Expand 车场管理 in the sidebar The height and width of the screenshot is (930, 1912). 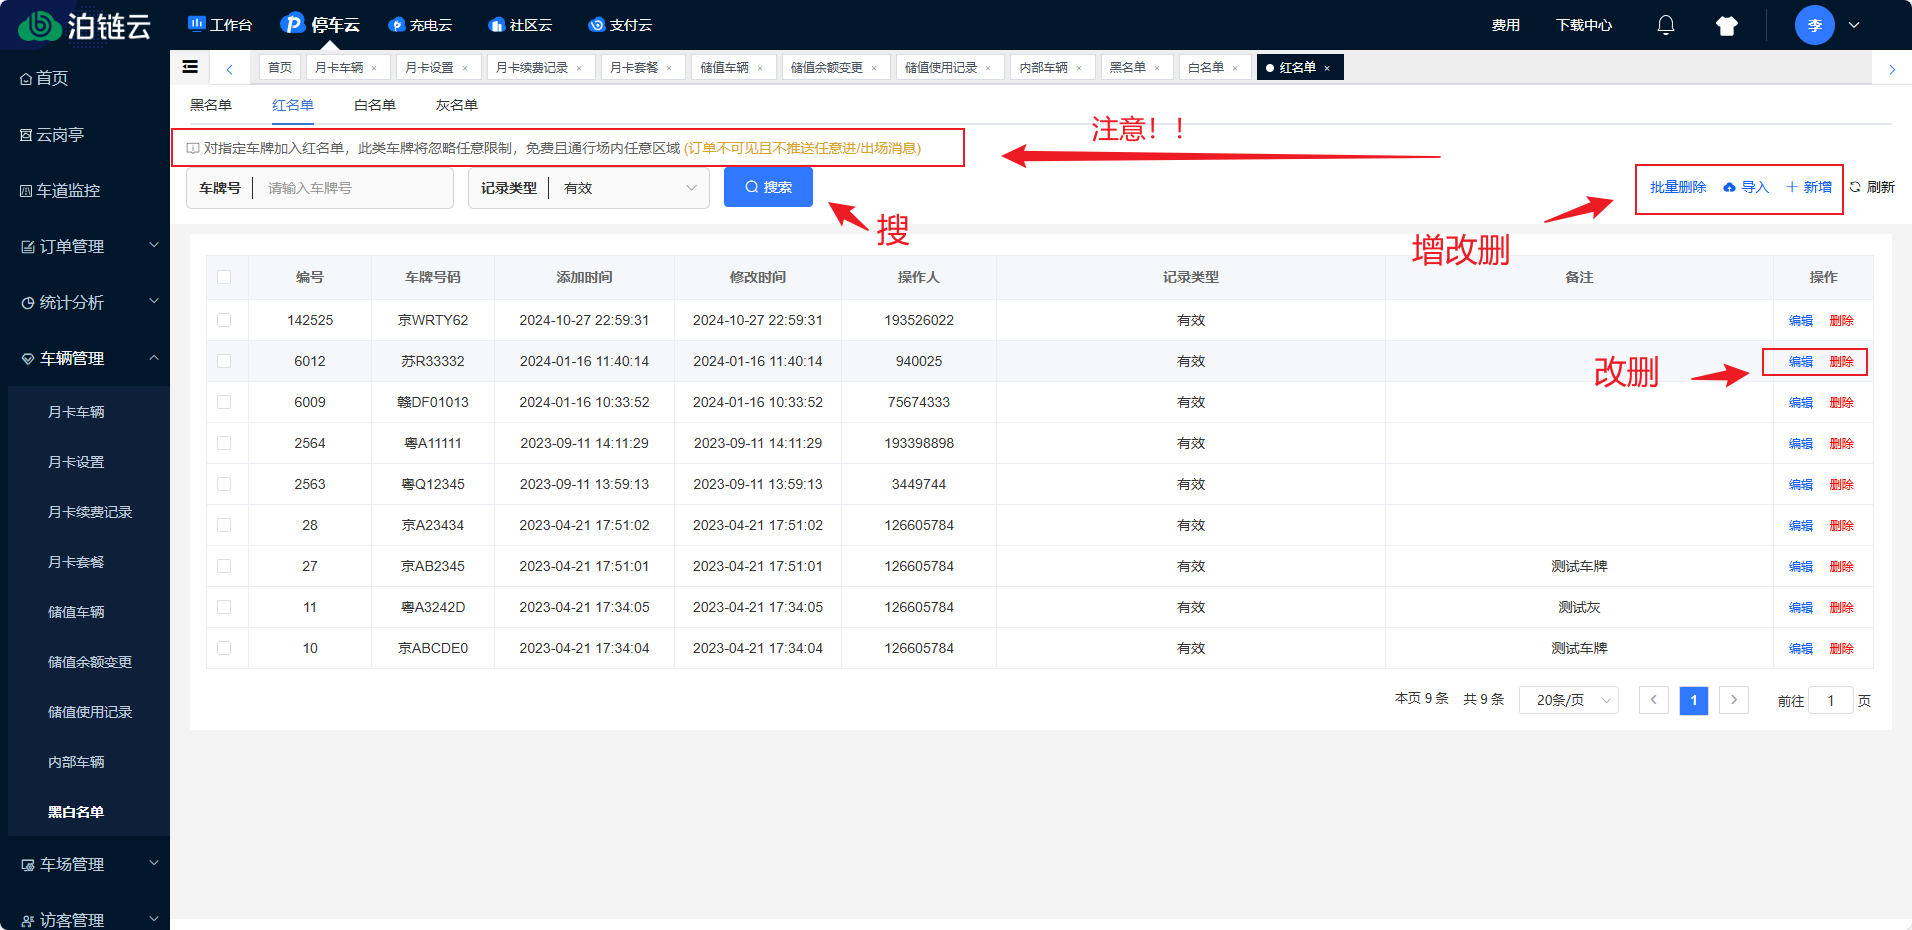85,864
